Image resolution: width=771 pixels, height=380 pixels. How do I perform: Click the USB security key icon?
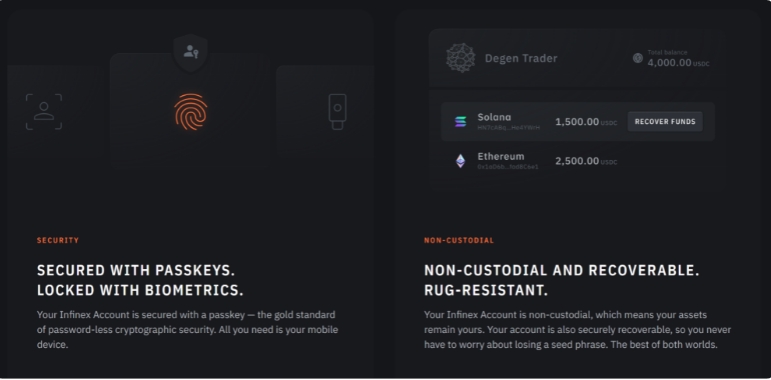pyautogui.click(x=337, y=112)
